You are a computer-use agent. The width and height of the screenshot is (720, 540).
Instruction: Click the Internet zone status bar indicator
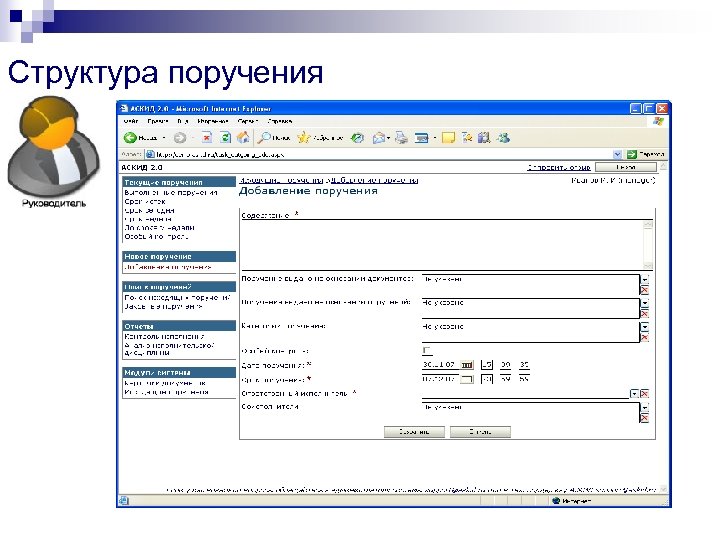573,501
